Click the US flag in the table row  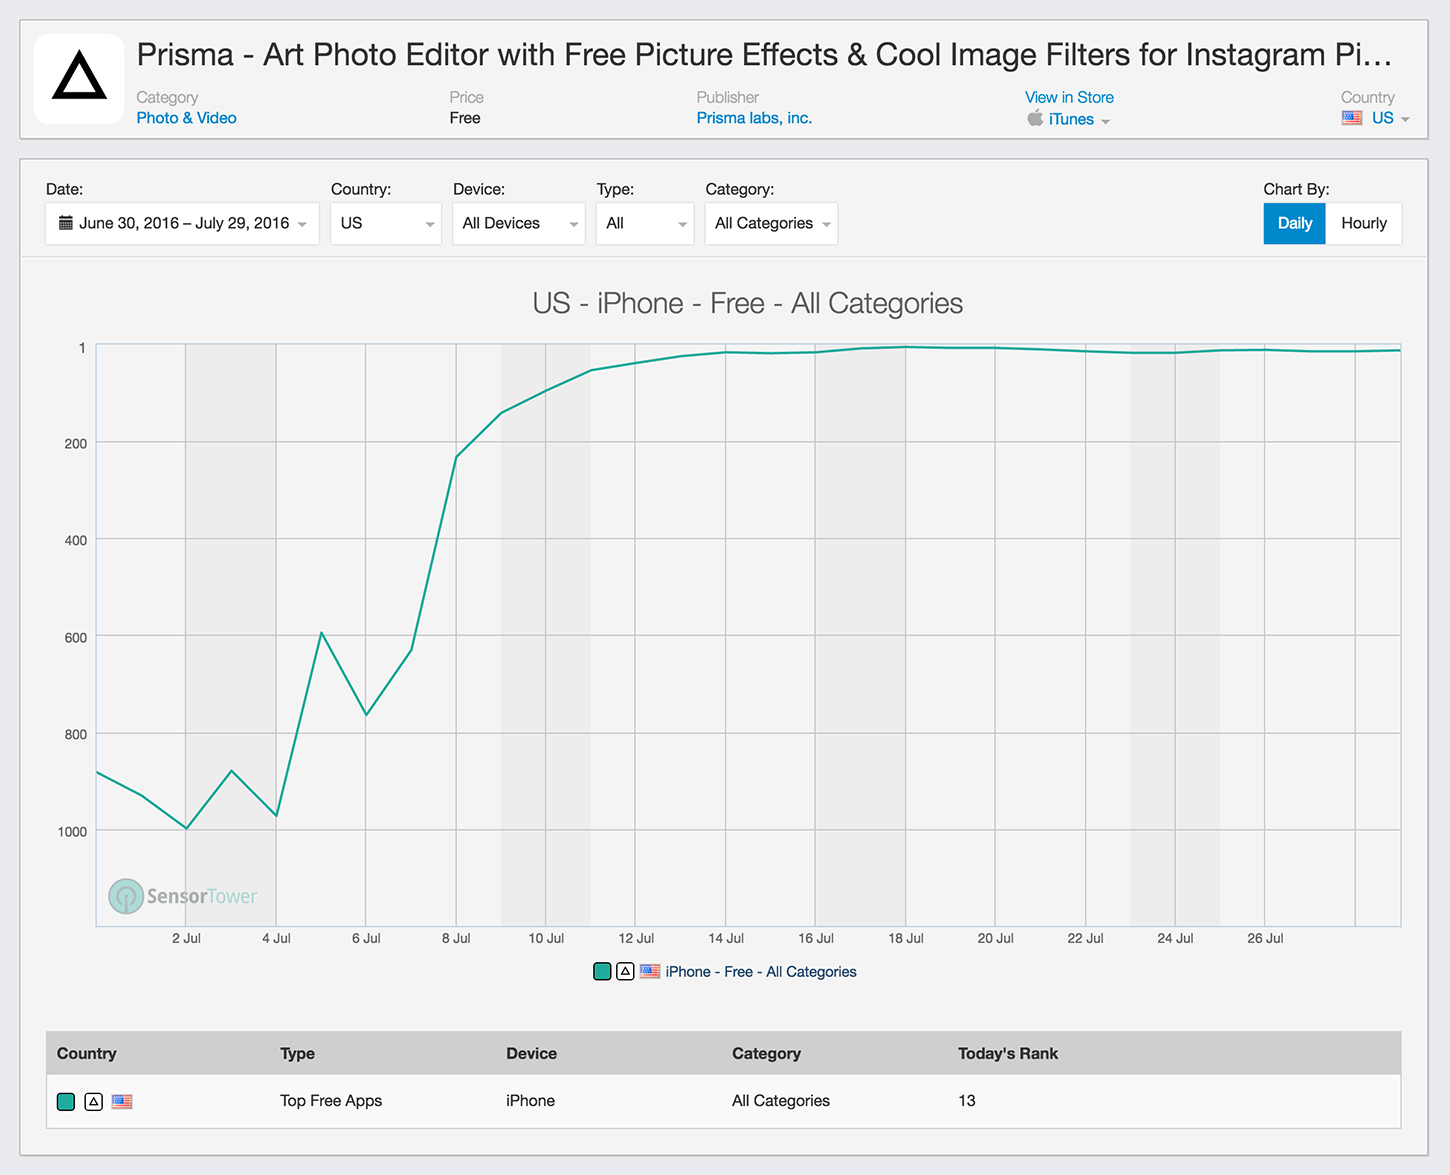click(122, 1101)
